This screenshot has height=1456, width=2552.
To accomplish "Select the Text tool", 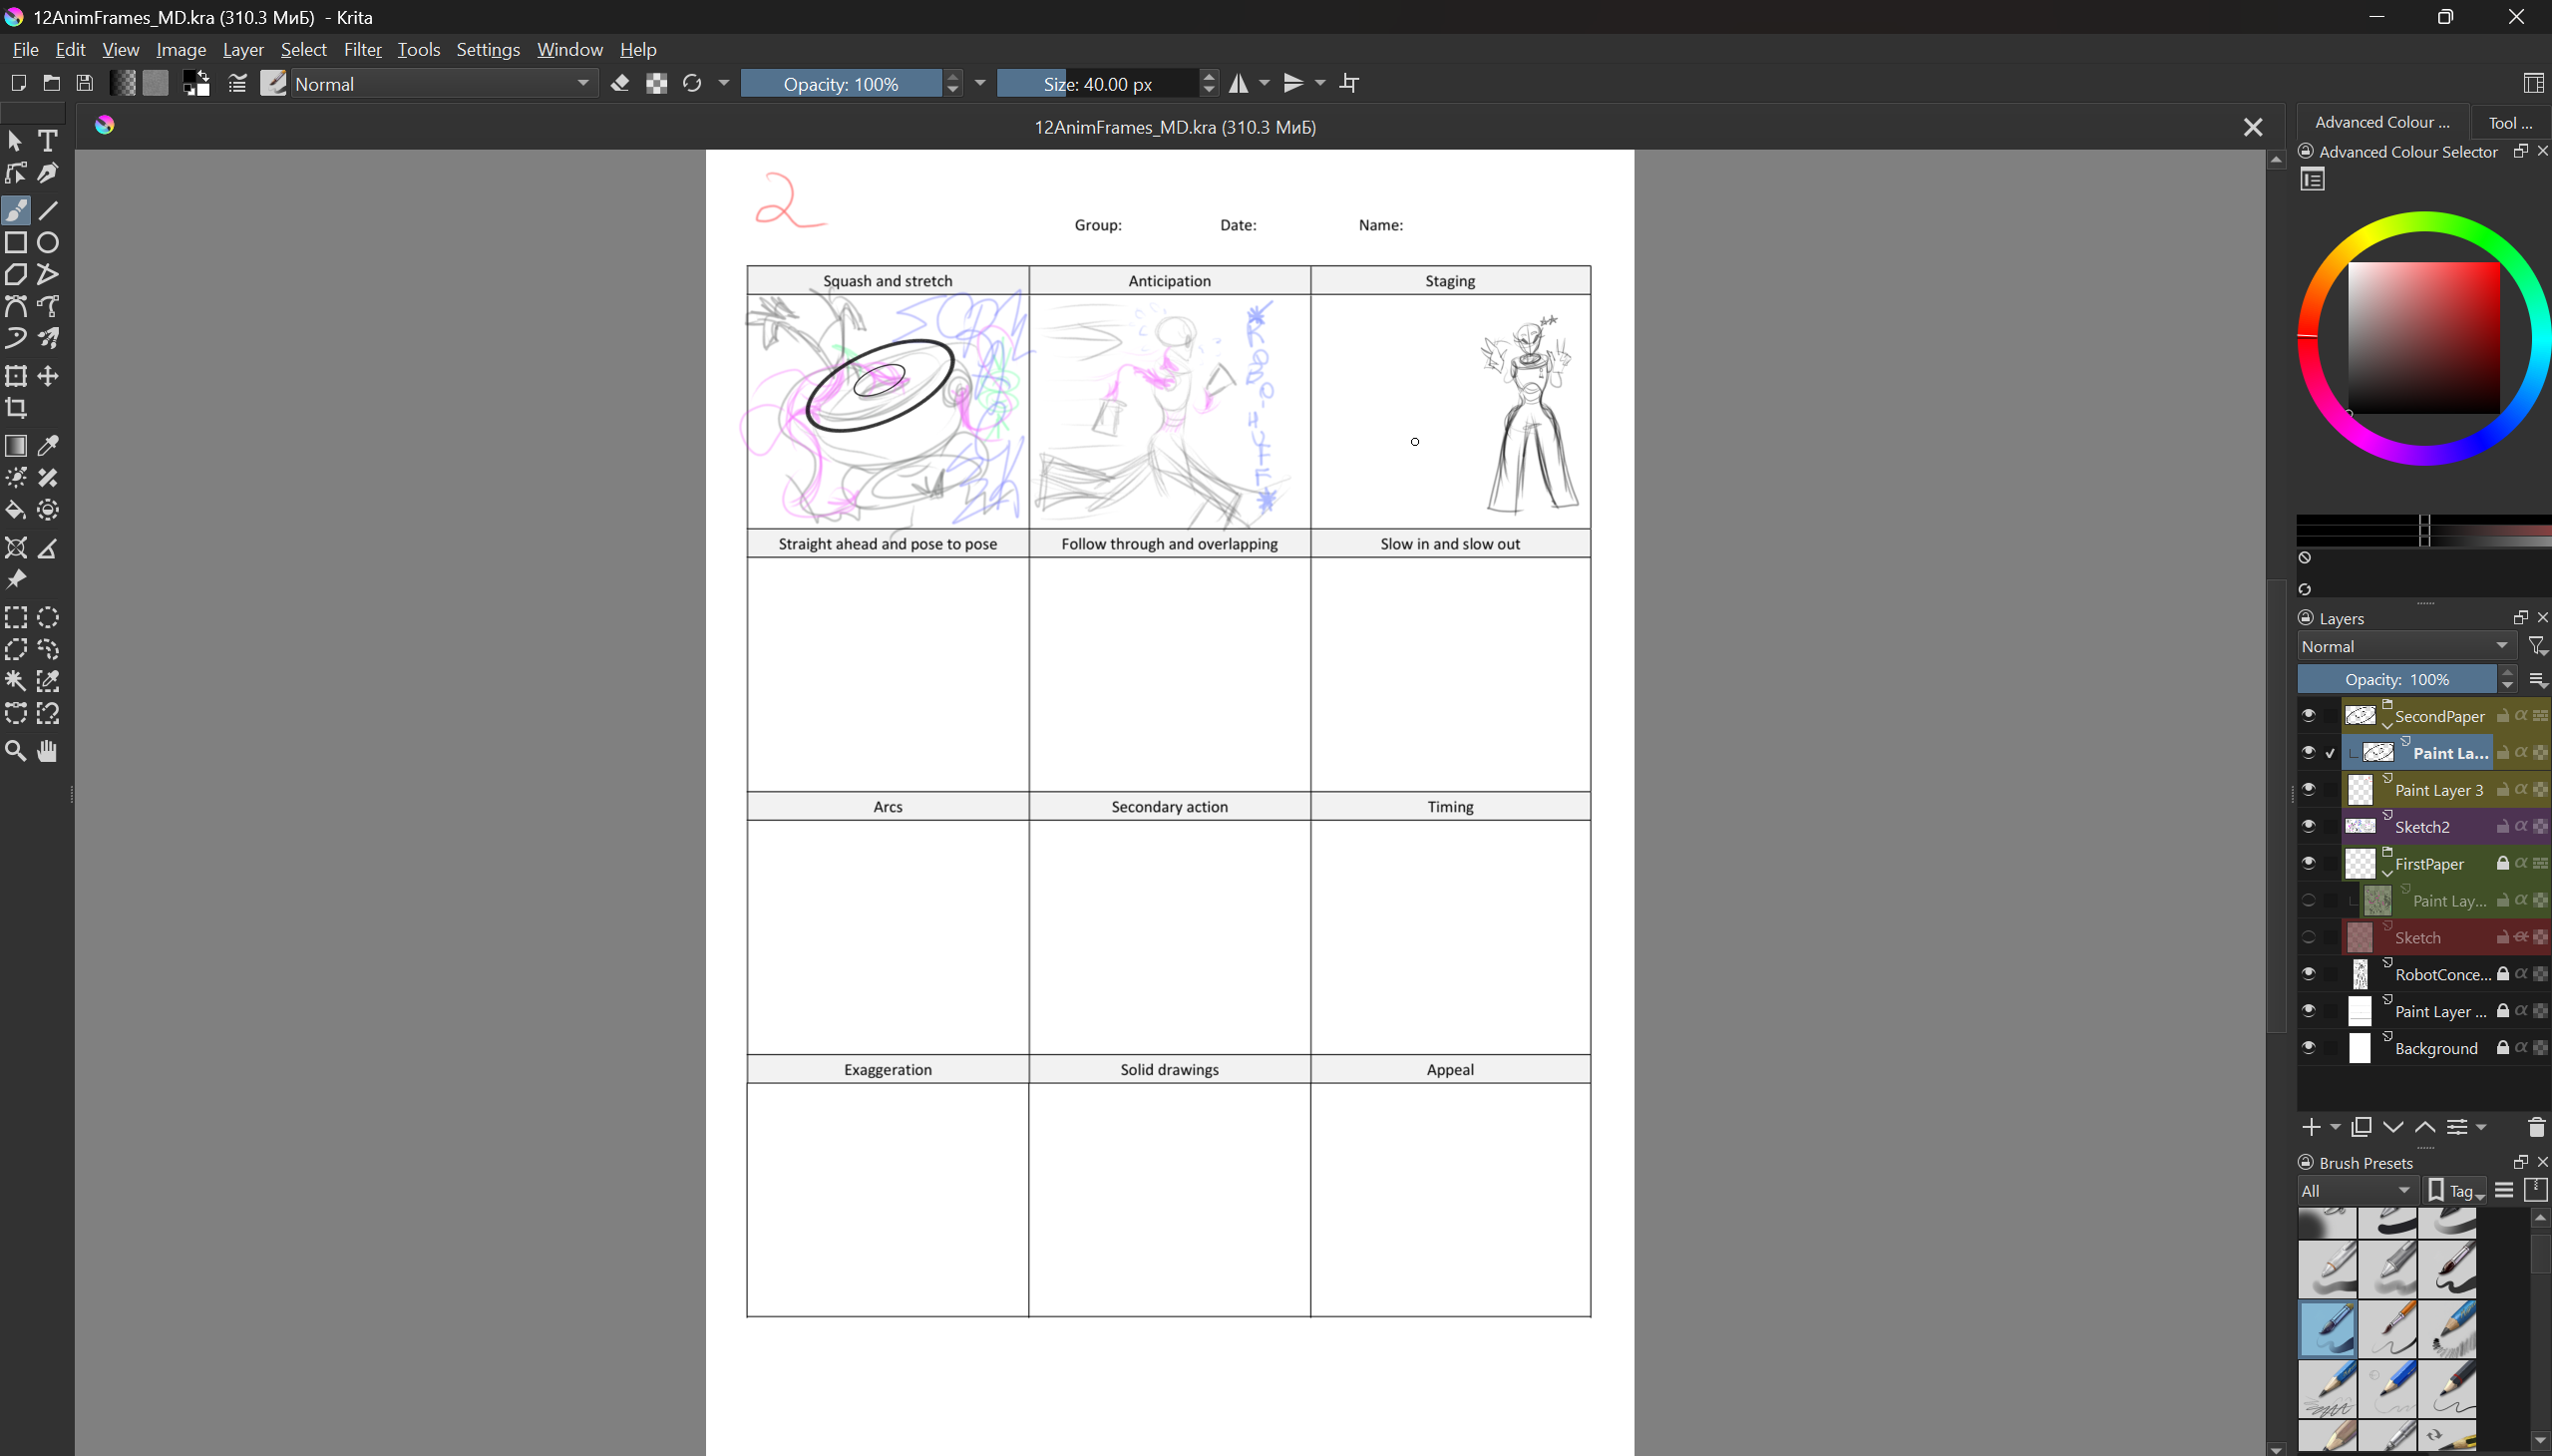I will click(48, 141).
